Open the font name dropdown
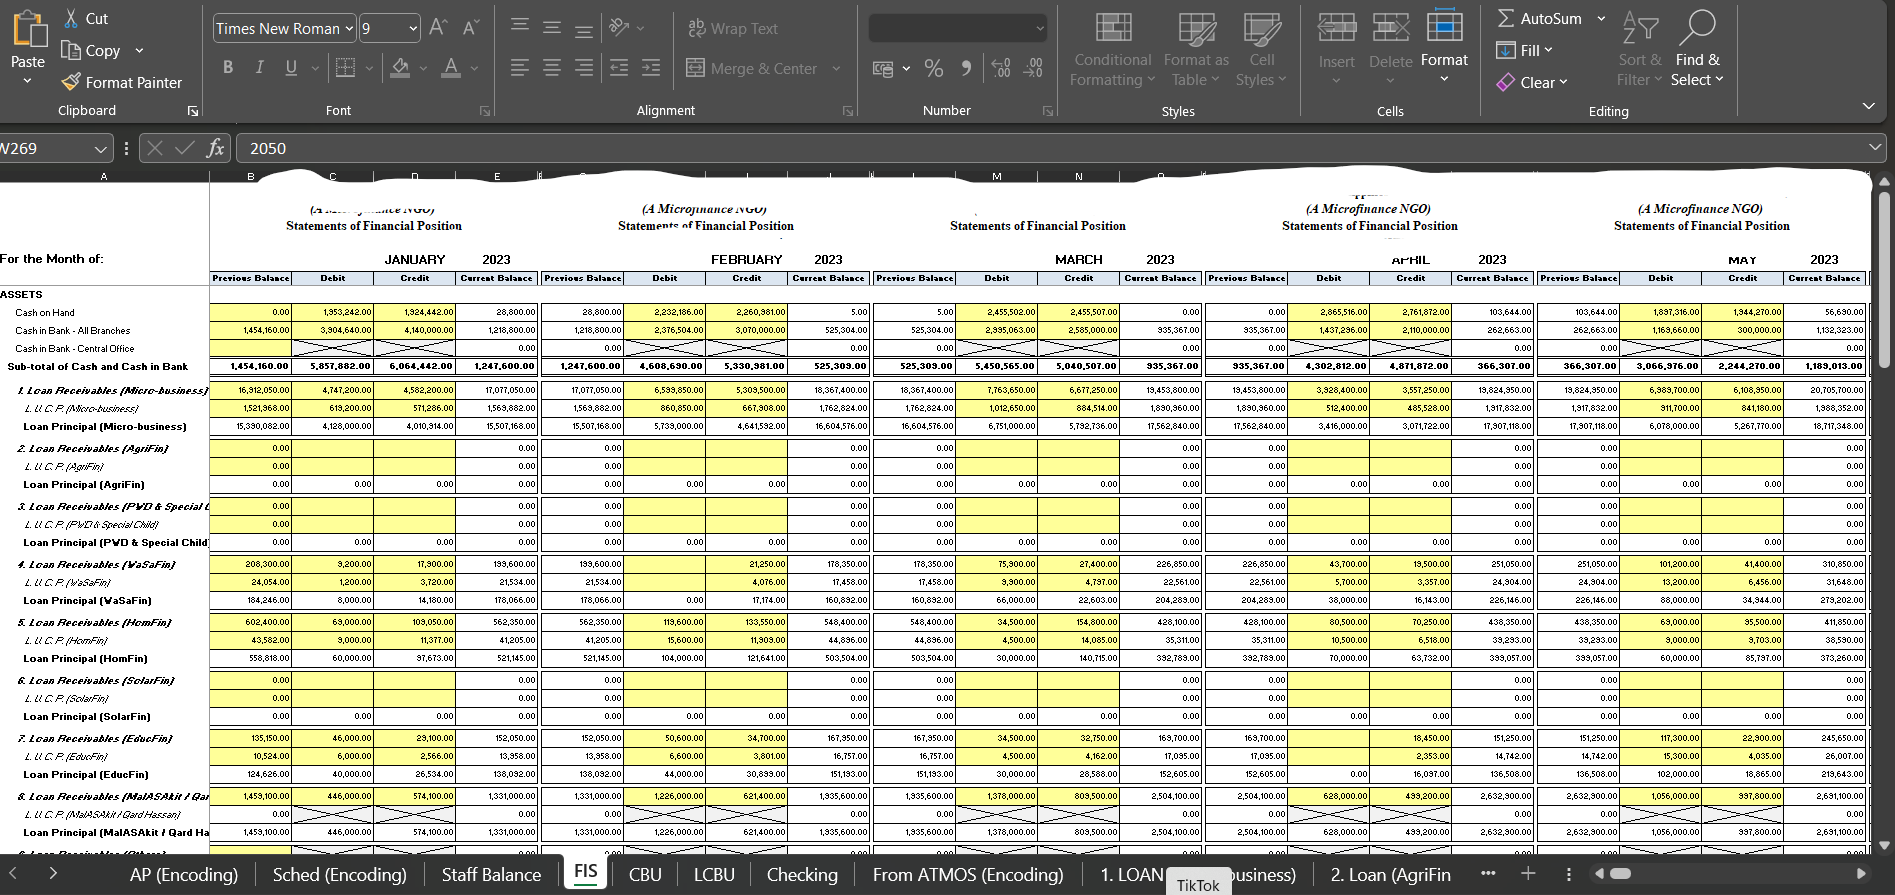Screen dimensions: 1895x895 (x=349, y=28)
